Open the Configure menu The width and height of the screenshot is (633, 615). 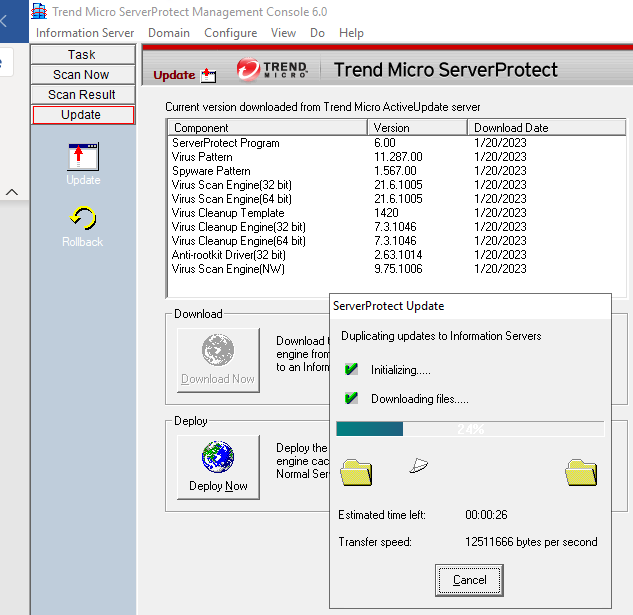click(231, 33)
